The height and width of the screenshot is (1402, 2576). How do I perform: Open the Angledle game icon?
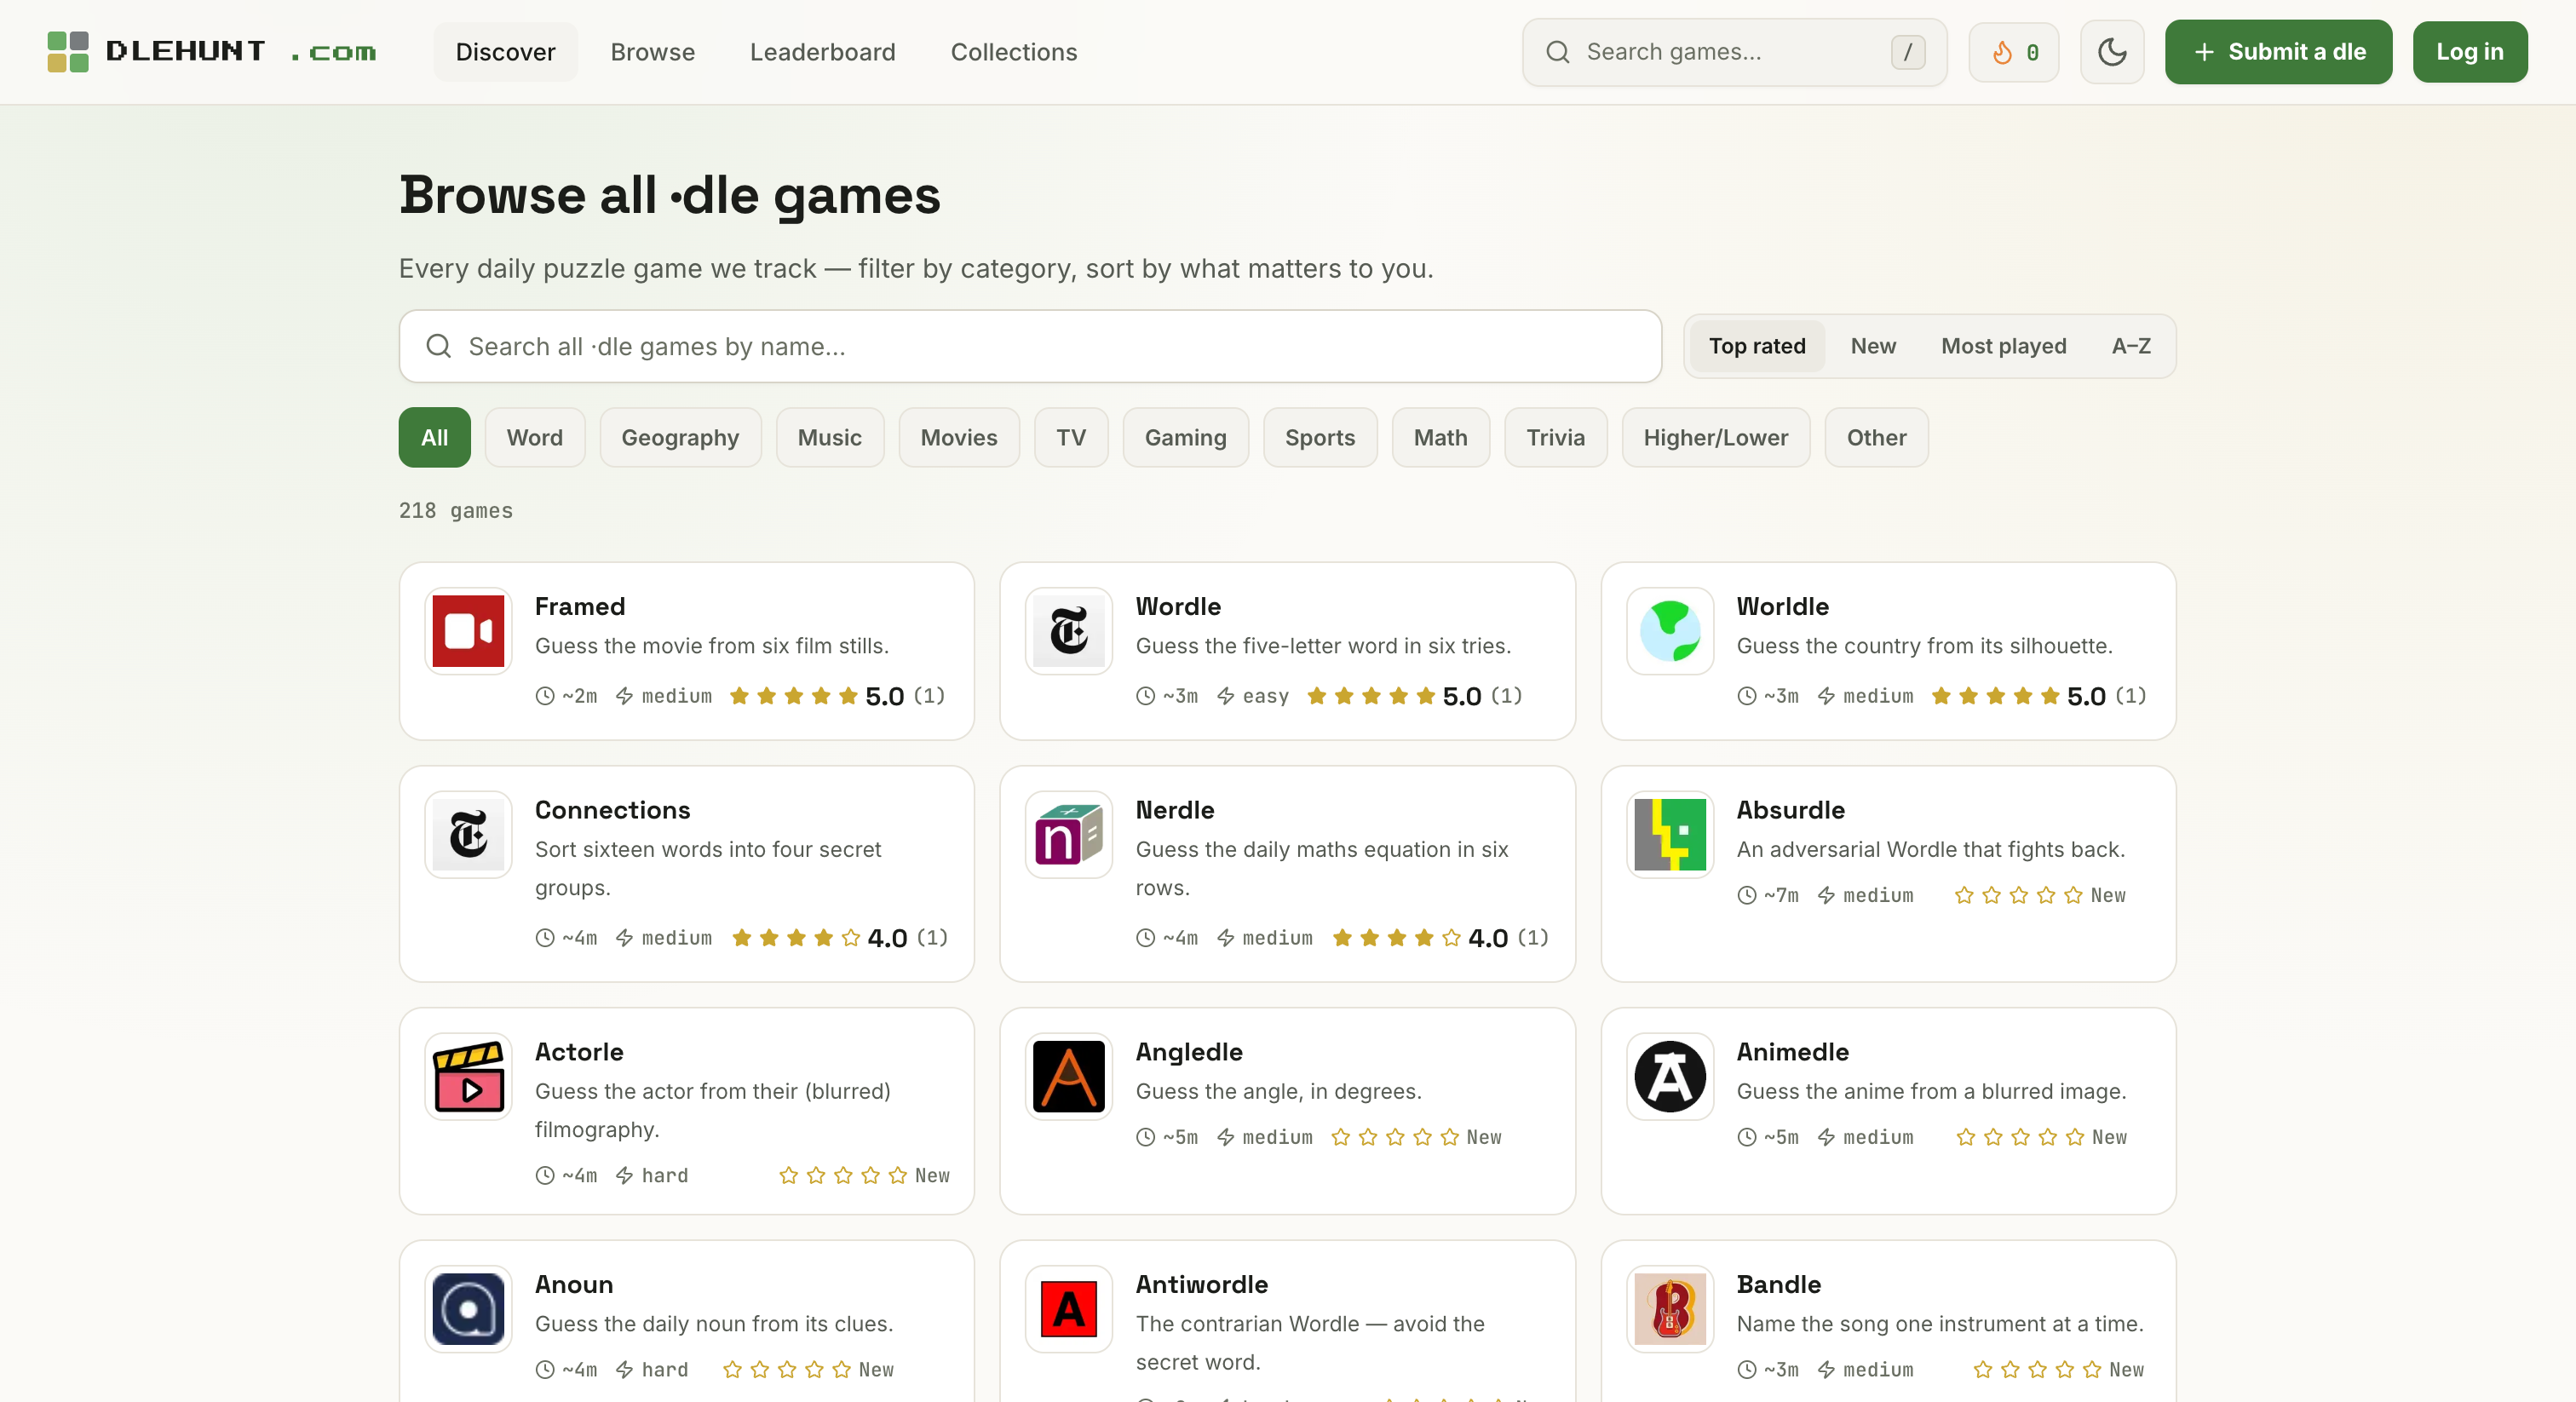click(x=1068, y=1076)
